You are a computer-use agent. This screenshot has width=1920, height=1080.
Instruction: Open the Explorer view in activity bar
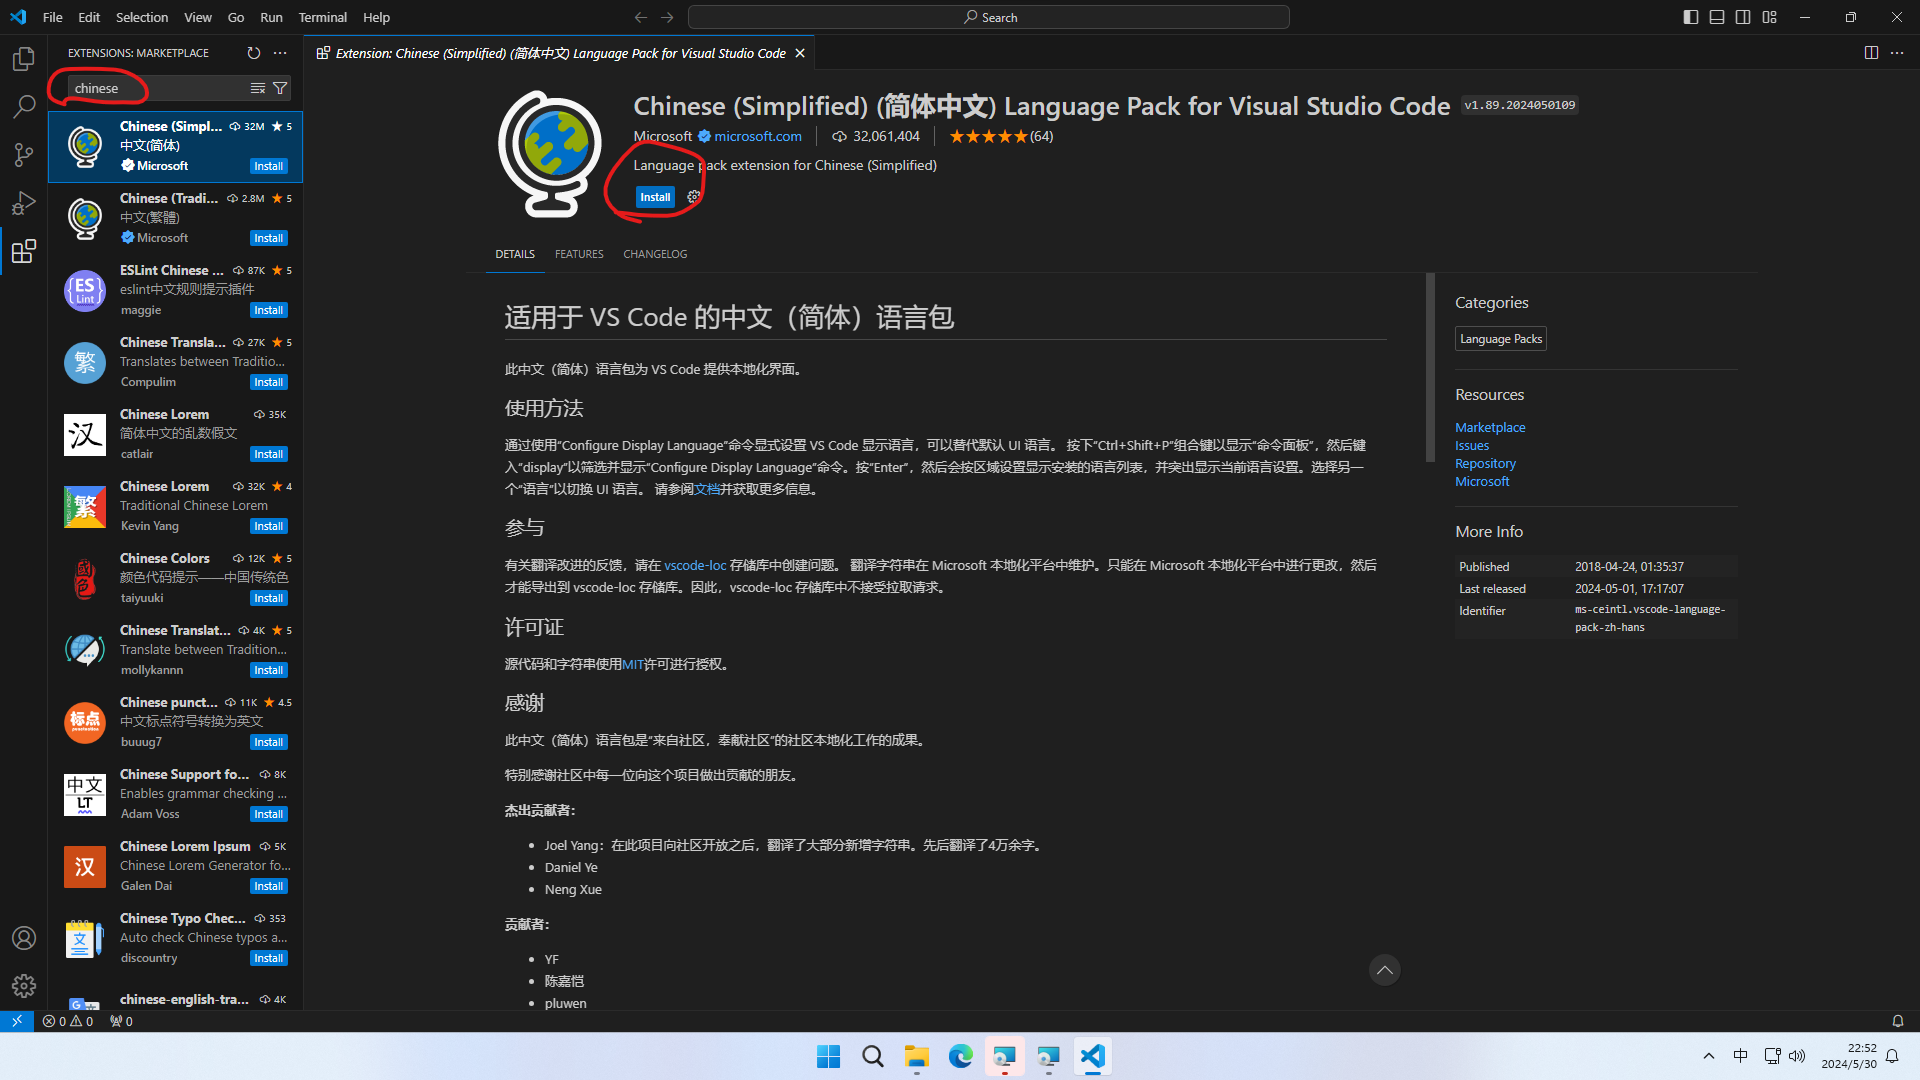[x=24, y=59]
